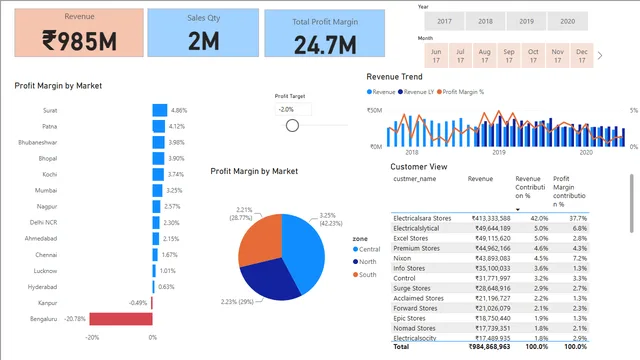The image size is (640, 360).
Task: Sort by Revenue Contribution % column header
Action: pyautogui.click(x=530, y=187)
